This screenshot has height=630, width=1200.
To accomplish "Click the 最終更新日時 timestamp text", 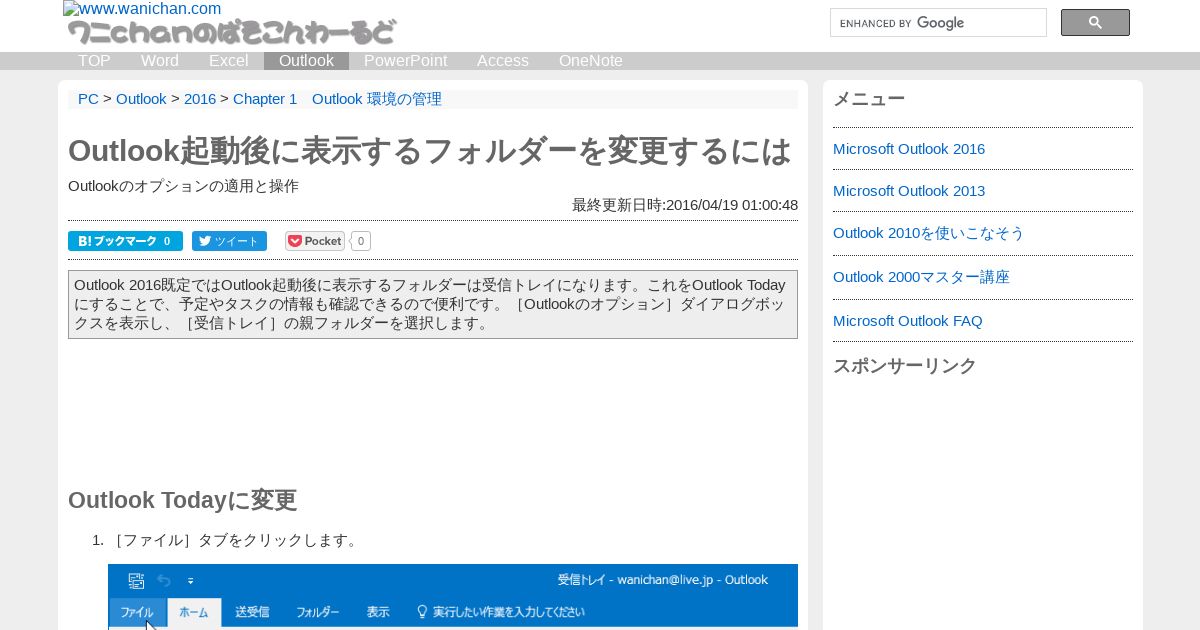I will 685,205.
